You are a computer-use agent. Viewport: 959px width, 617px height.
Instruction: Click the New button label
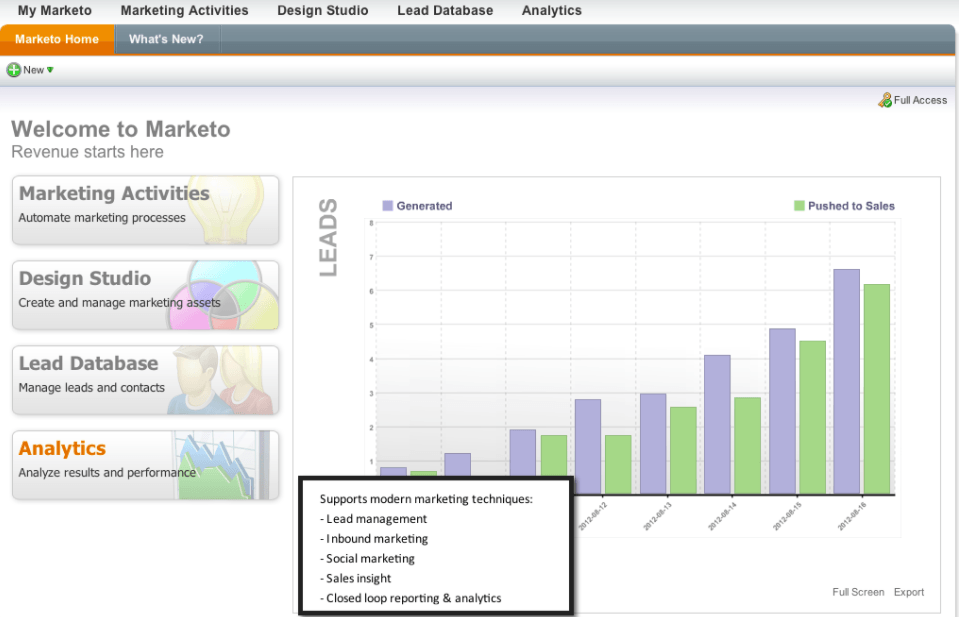tap(33, 70)
